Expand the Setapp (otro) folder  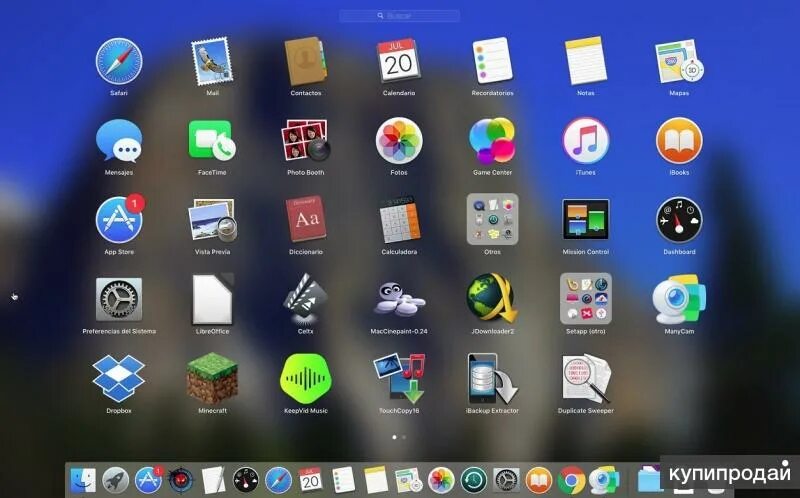[x=586, y=299]
